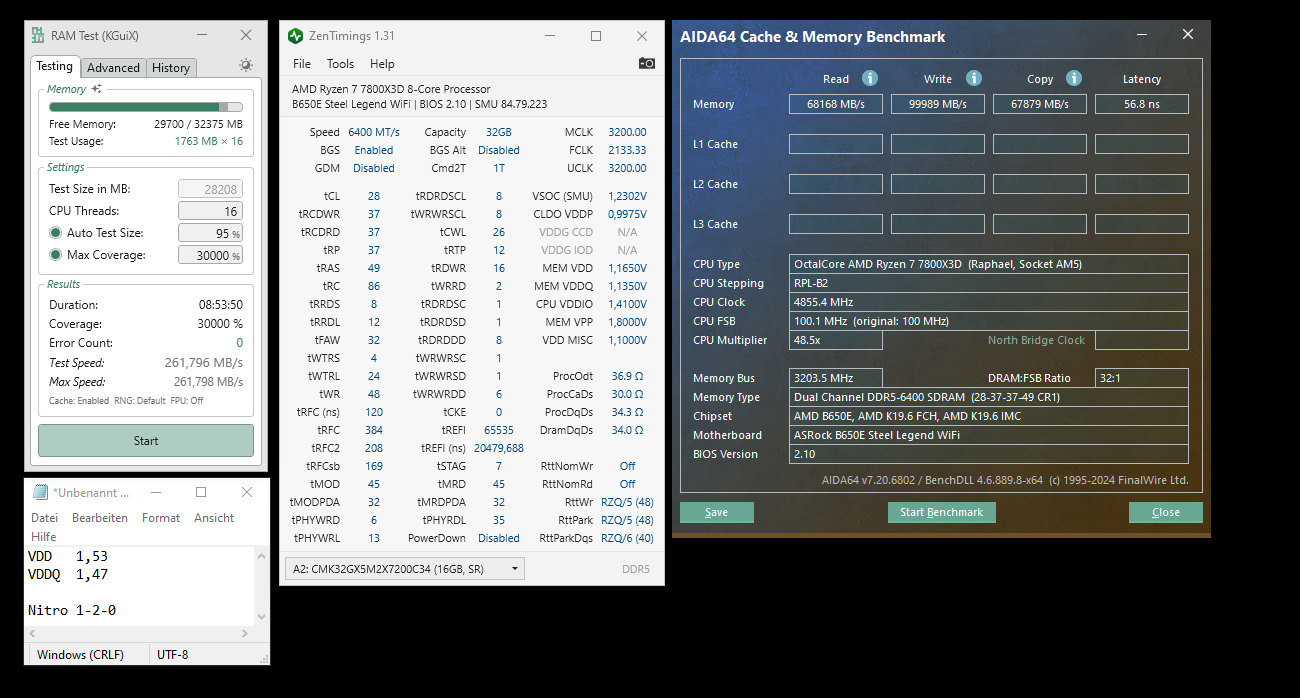1300x698 pixels.
Task: Click the Memory Bus value 3203.5 MHz
Action: pyautogui.click(x=836, y=378)
